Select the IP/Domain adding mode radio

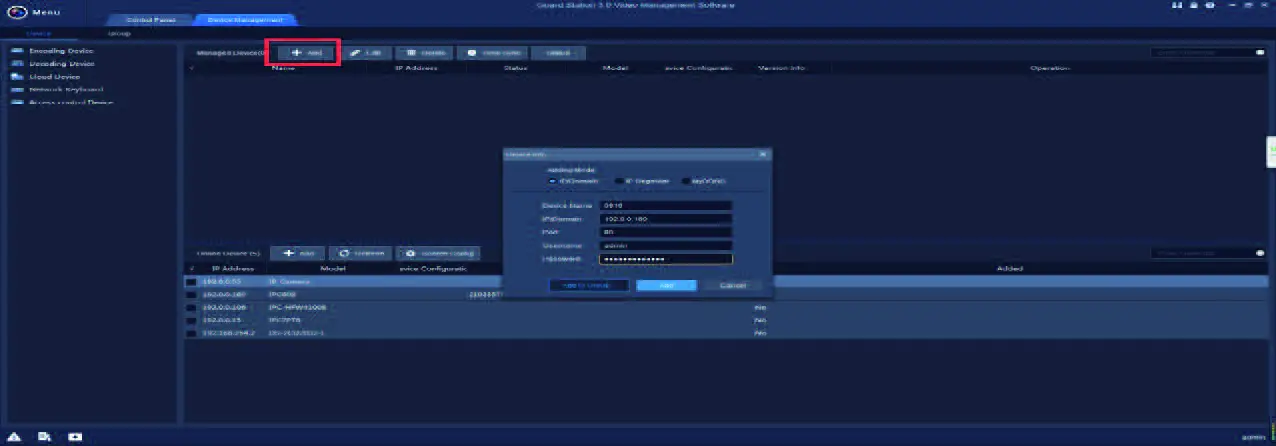[x=552, y=181]
